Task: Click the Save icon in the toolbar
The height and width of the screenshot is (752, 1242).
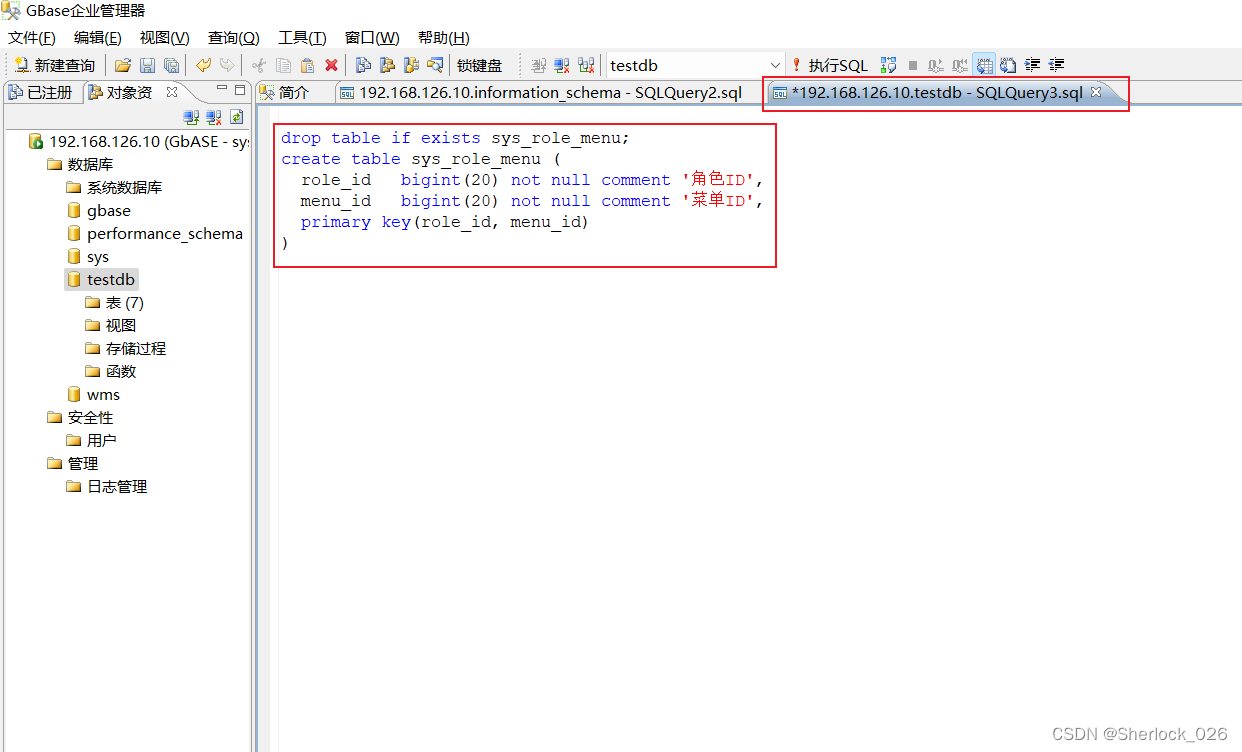Action: [x=147, y=64]
